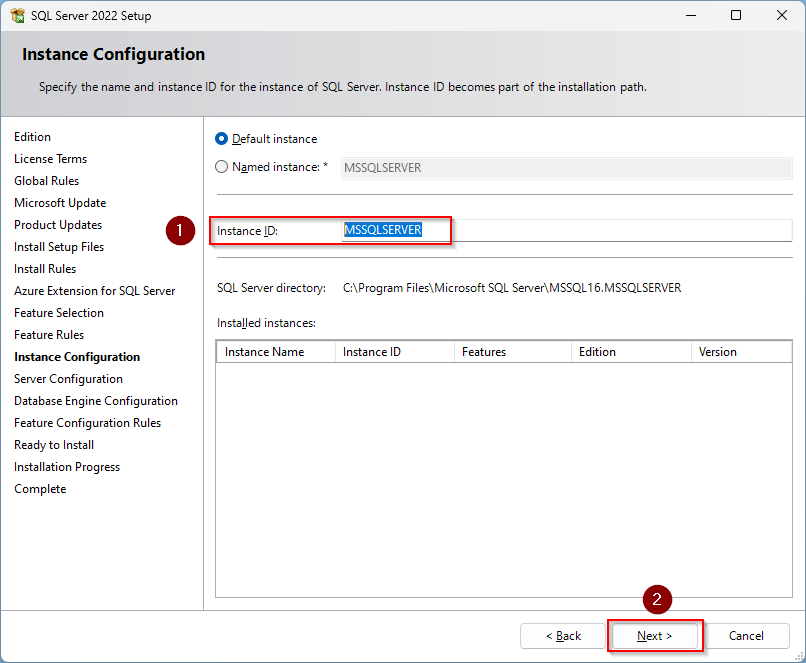Click the Instance ID input field
Image resolution: width=806 pixels, height=663 pixels.
[566, 230]
